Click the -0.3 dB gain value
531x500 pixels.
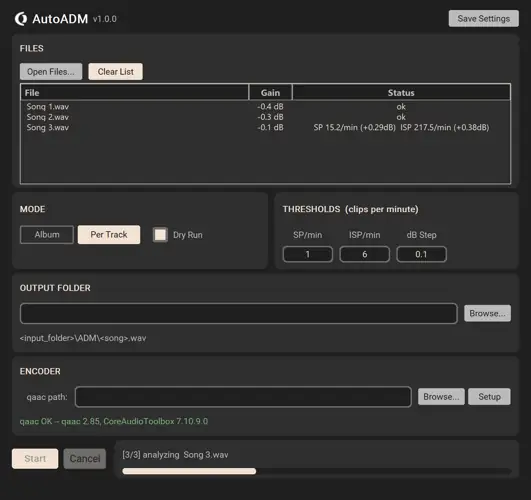pyautogui.click(x=270, y=117)
